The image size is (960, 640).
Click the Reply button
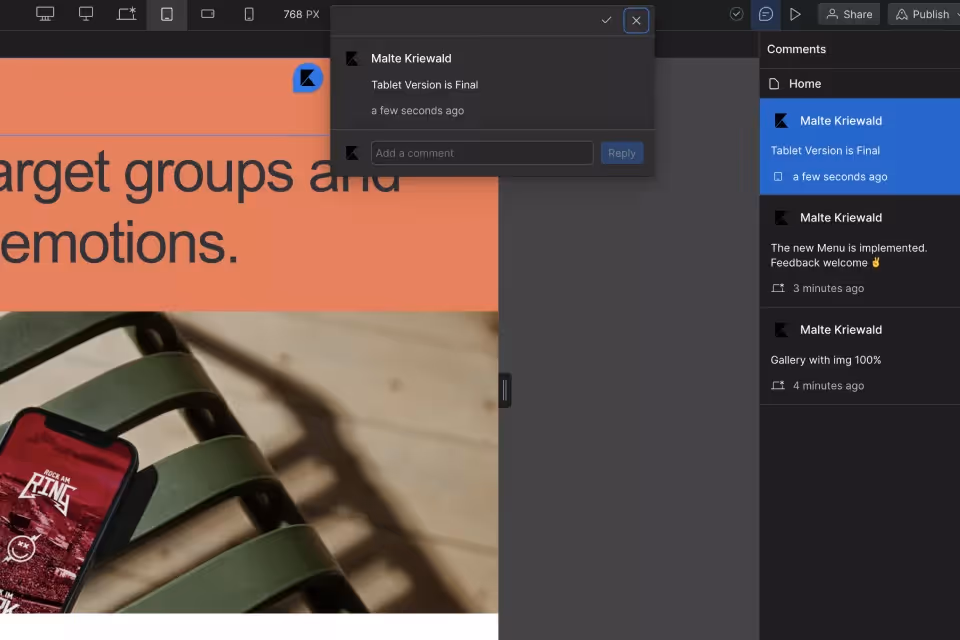click(x=622, y=153)
